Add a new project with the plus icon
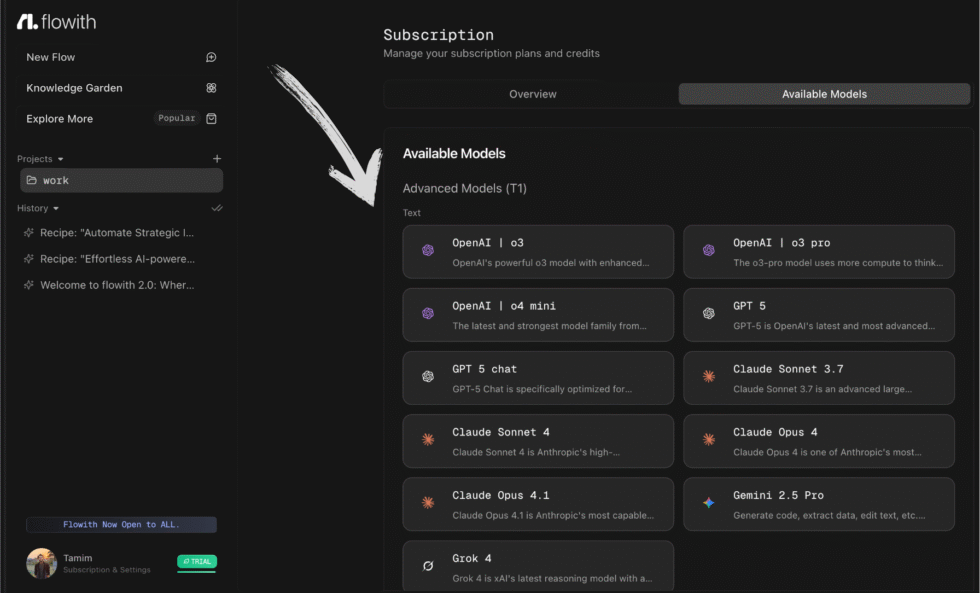 tap(218, 158)
